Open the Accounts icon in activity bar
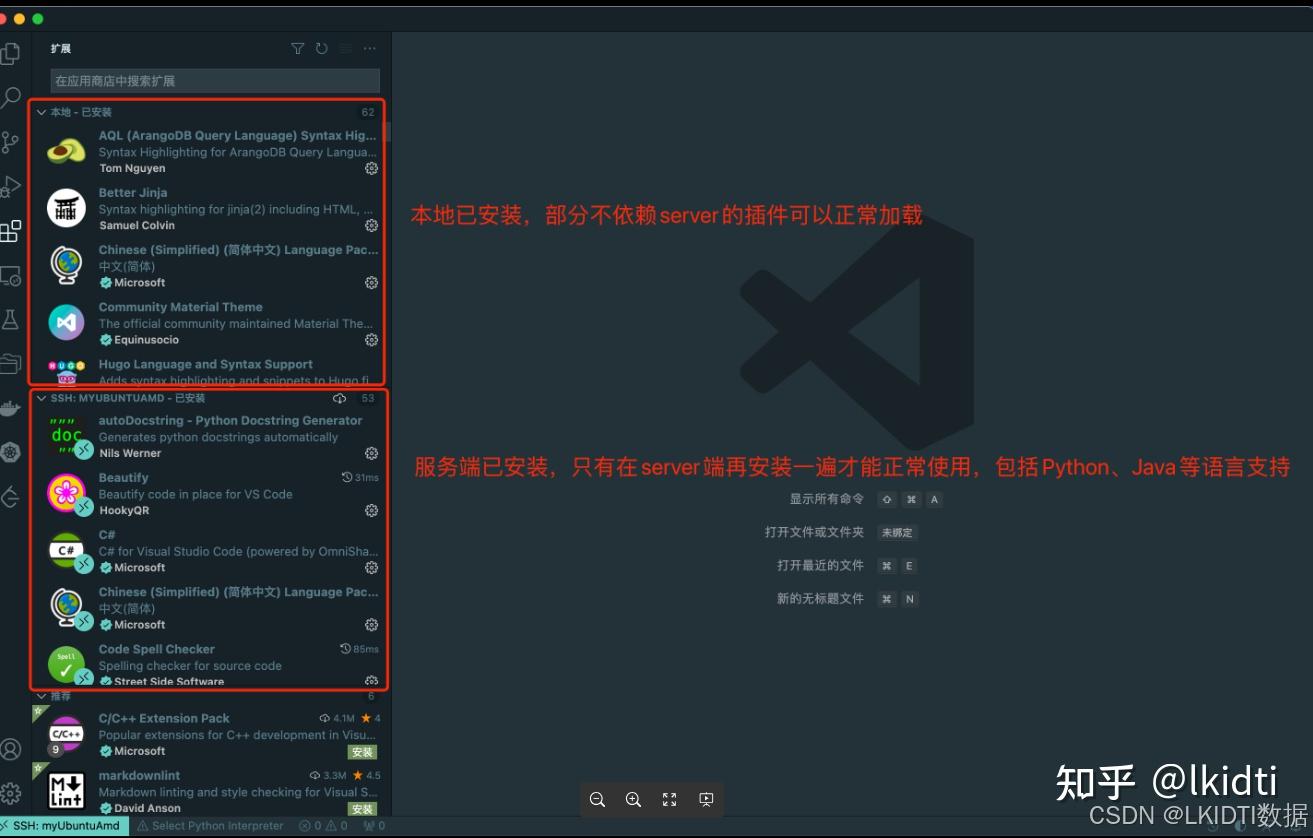 pos(11,749)
